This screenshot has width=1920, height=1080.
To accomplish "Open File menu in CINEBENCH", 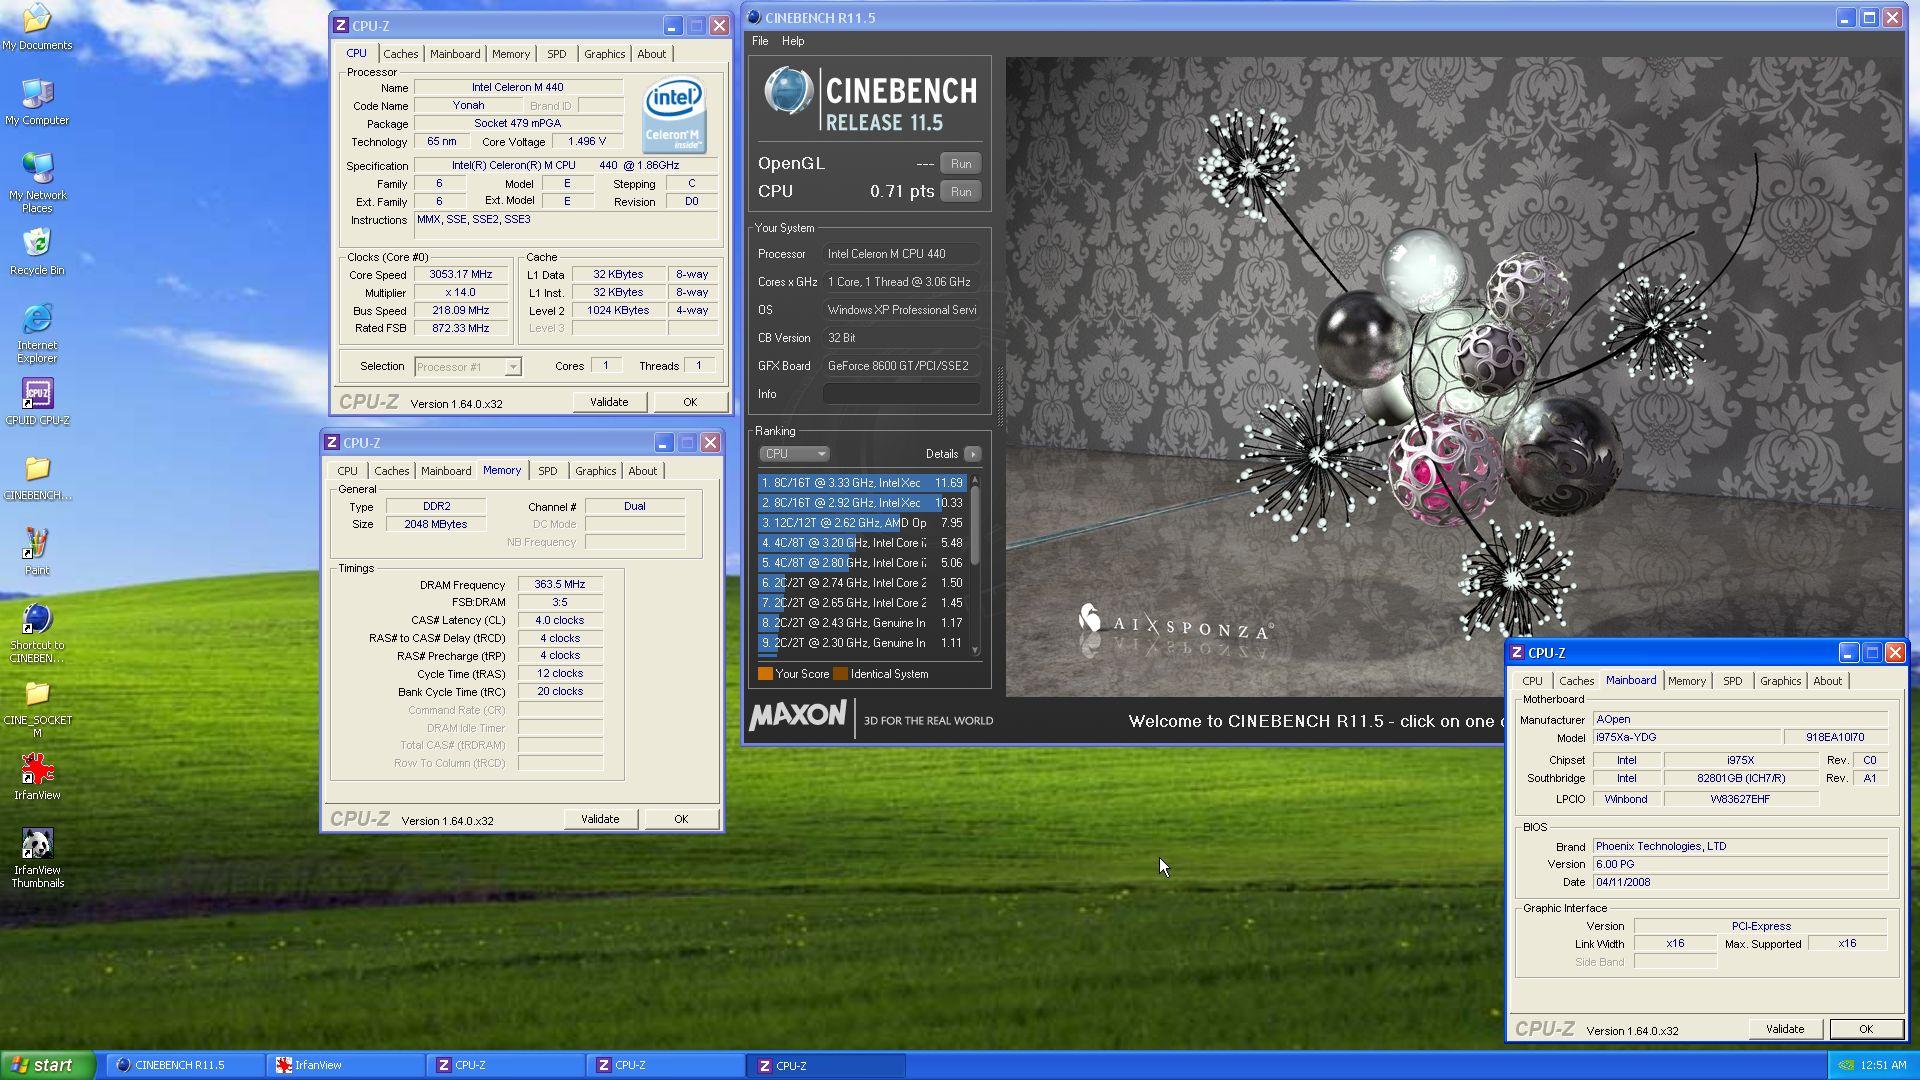I will pos(760,41).
